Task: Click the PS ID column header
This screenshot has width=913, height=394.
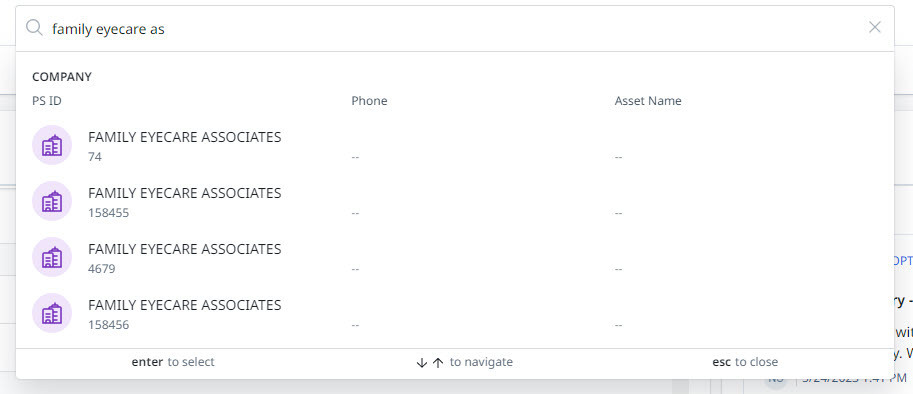Action: click(x=47, y=101)
